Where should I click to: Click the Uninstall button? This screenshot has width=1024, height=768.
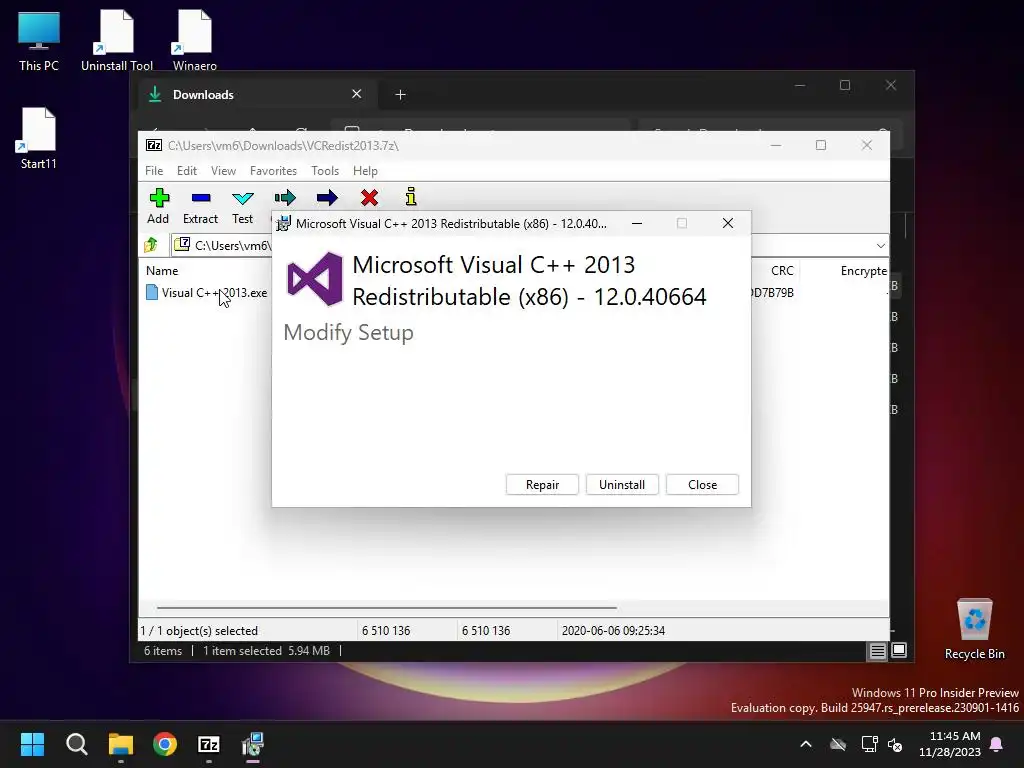pos(622,485)
